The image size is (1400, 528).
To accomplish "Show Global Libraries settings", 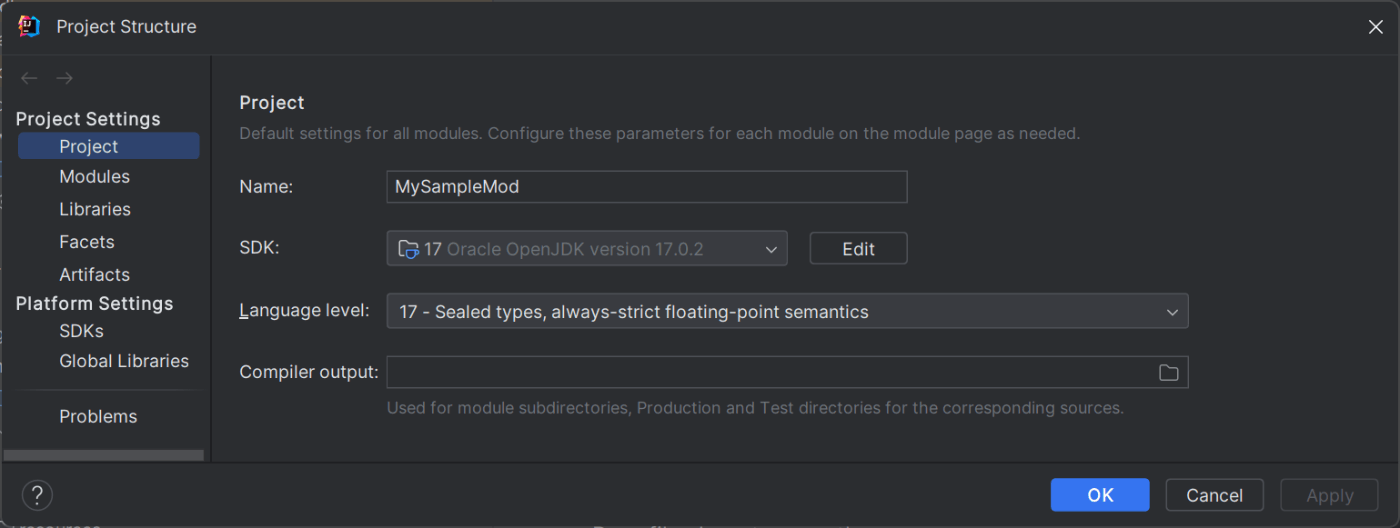I will (x=124, y=361).
